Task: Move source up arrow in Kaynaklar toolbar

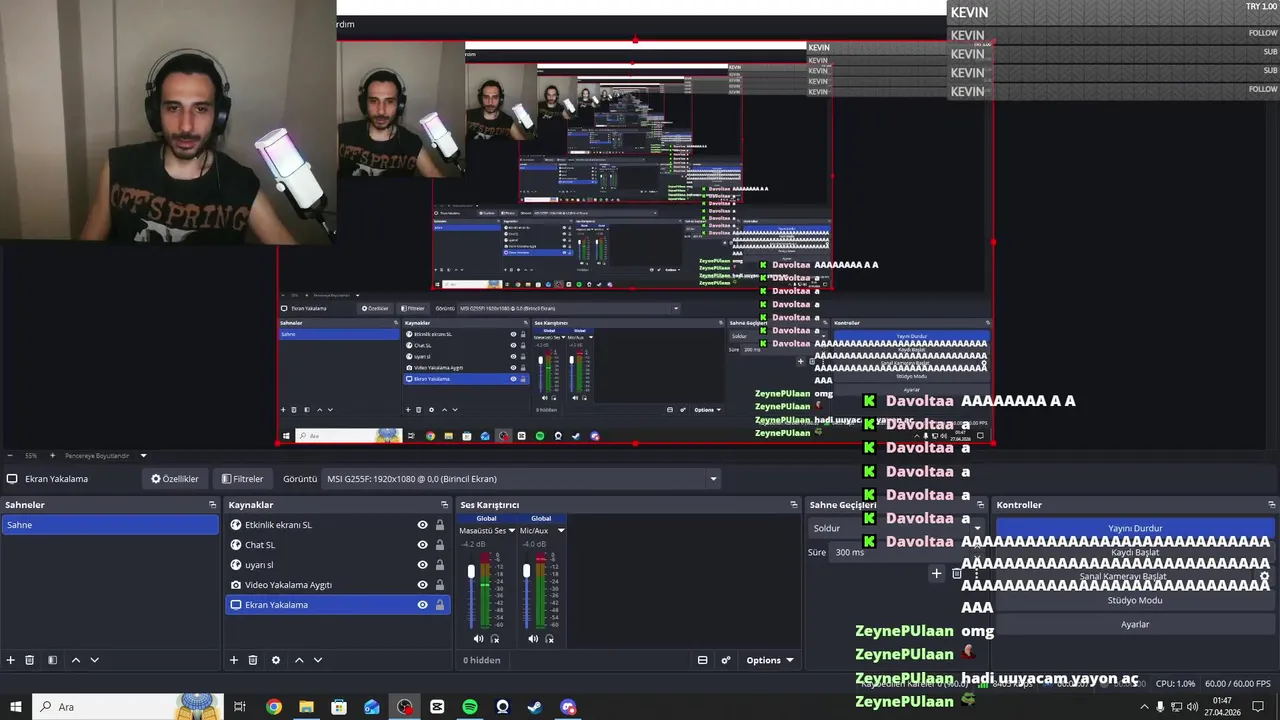Action: coord(298,660)
